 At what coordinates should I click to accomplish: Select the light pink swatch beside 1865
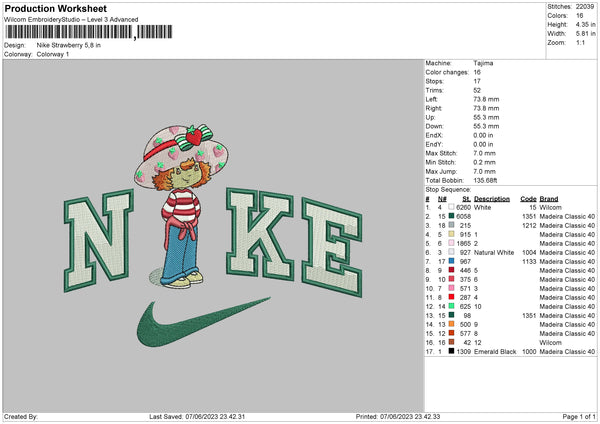451,243
